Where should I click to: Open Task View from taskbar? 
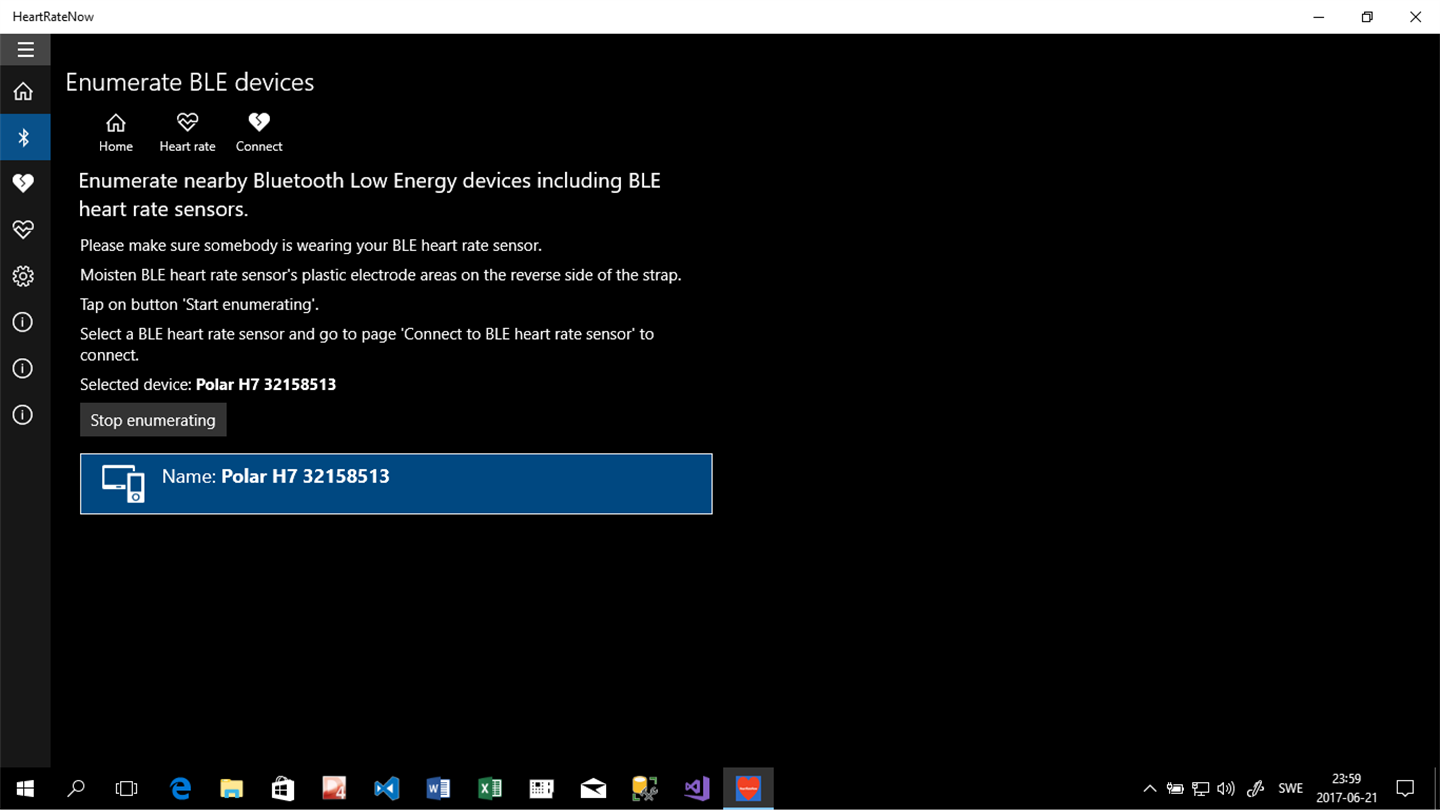tap(127, 789)
